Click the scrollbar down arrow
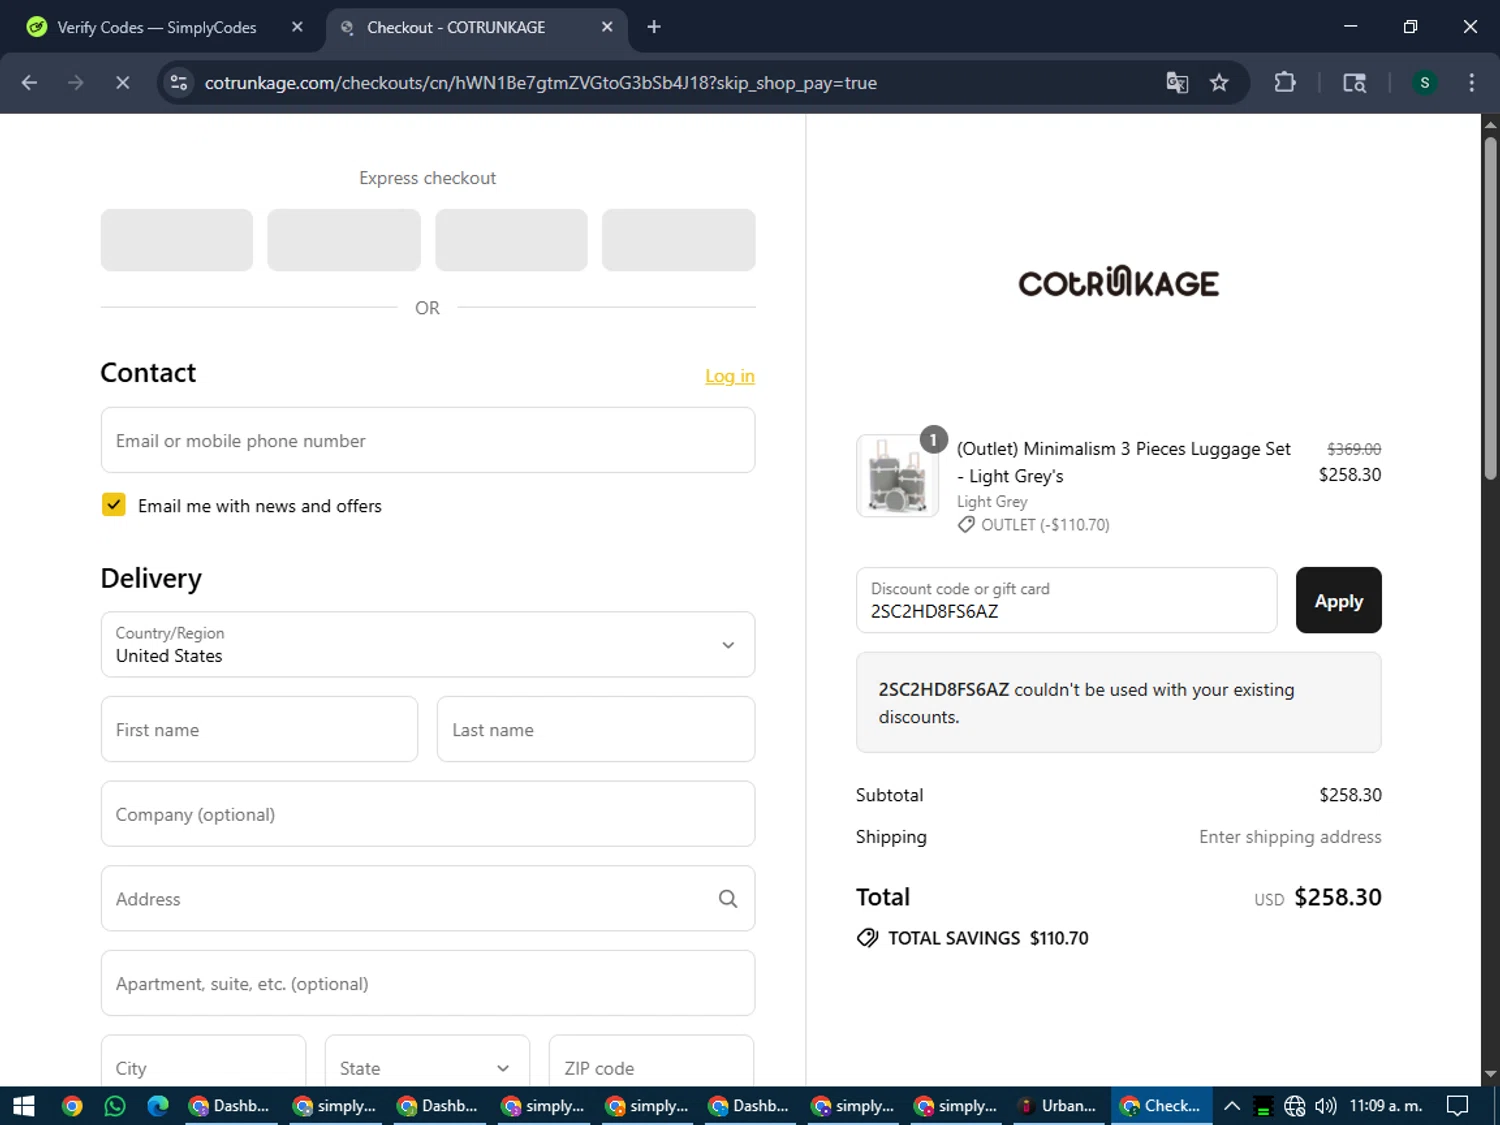Viewport: 1500px width, 1125px height. pos(1490,1075)
